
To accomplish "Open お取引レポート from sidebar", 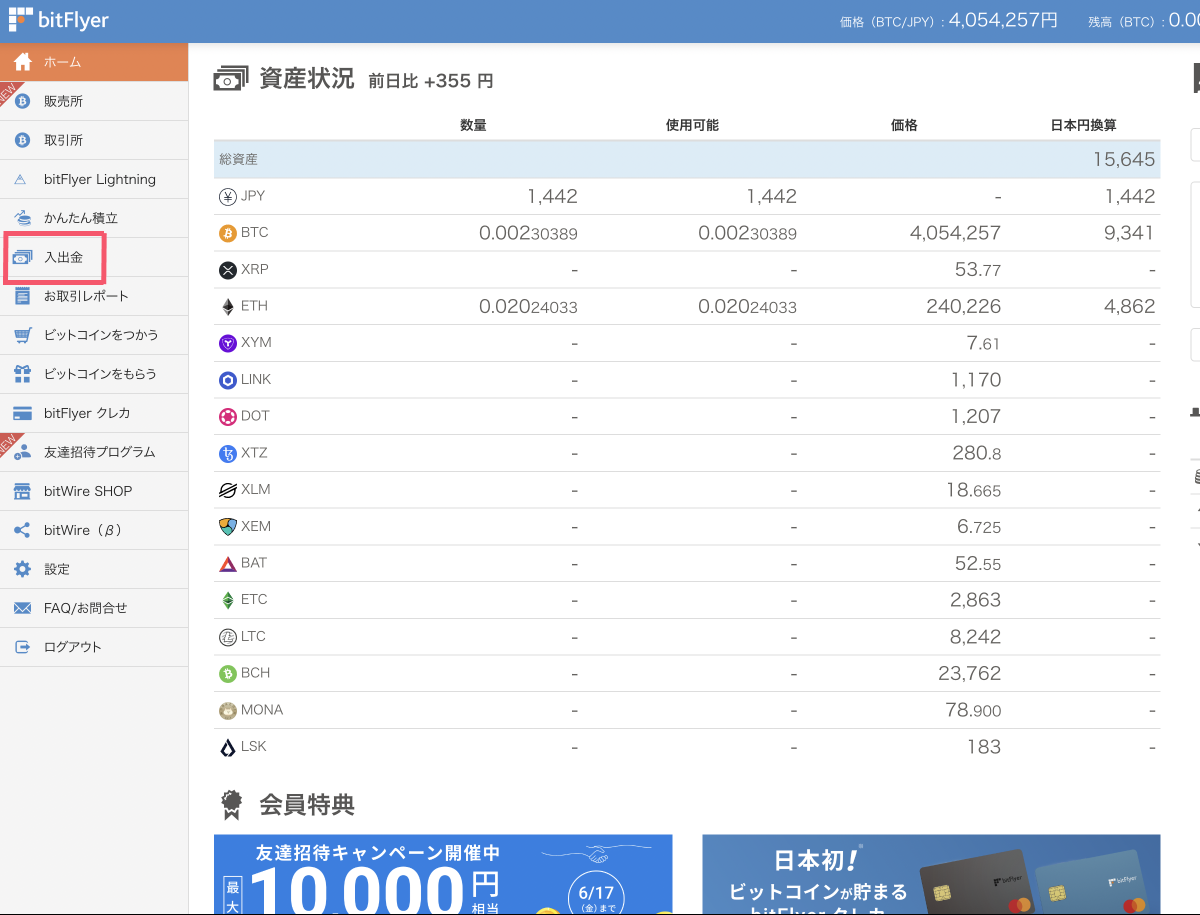I will tap(94, 296).
